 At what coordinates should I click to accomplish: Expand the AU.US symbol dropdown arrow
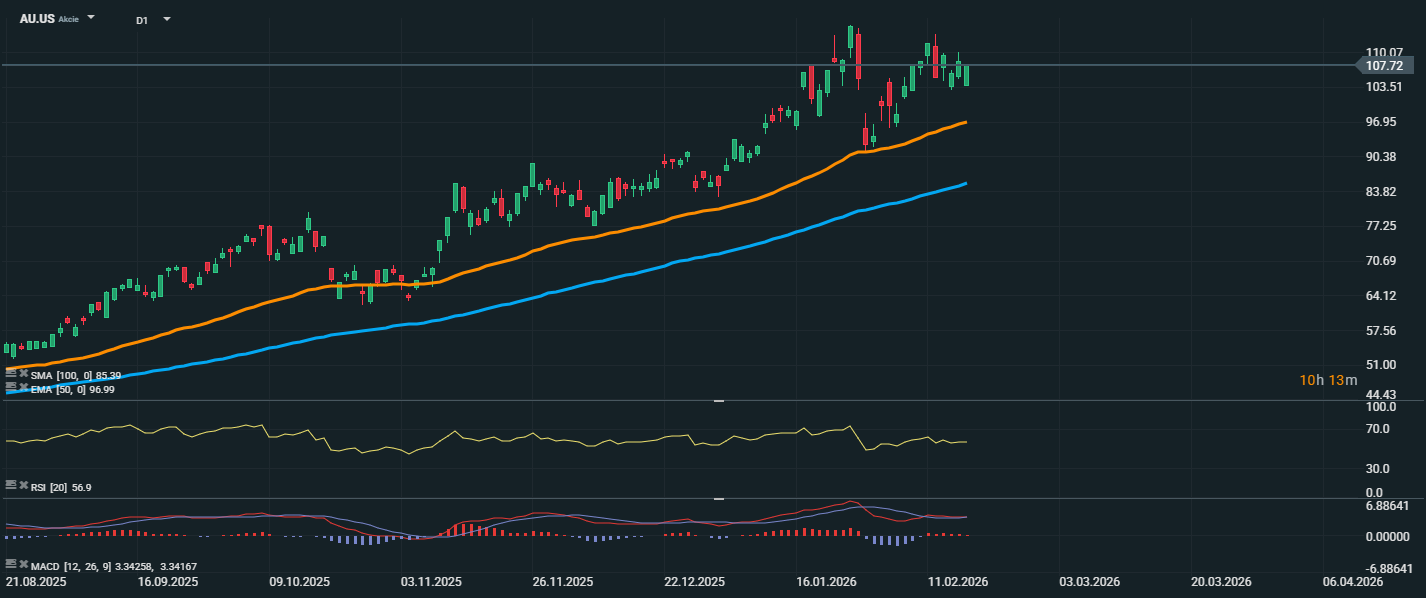91,18
